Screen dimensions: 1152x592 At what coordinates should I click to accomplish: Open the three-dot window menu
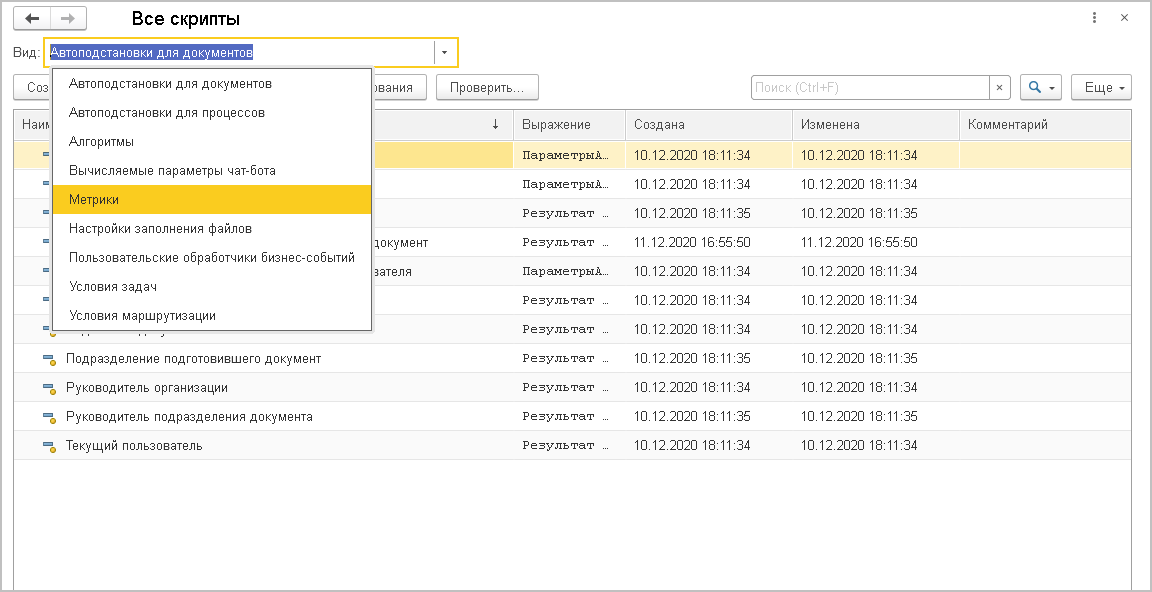[1095, 18]
